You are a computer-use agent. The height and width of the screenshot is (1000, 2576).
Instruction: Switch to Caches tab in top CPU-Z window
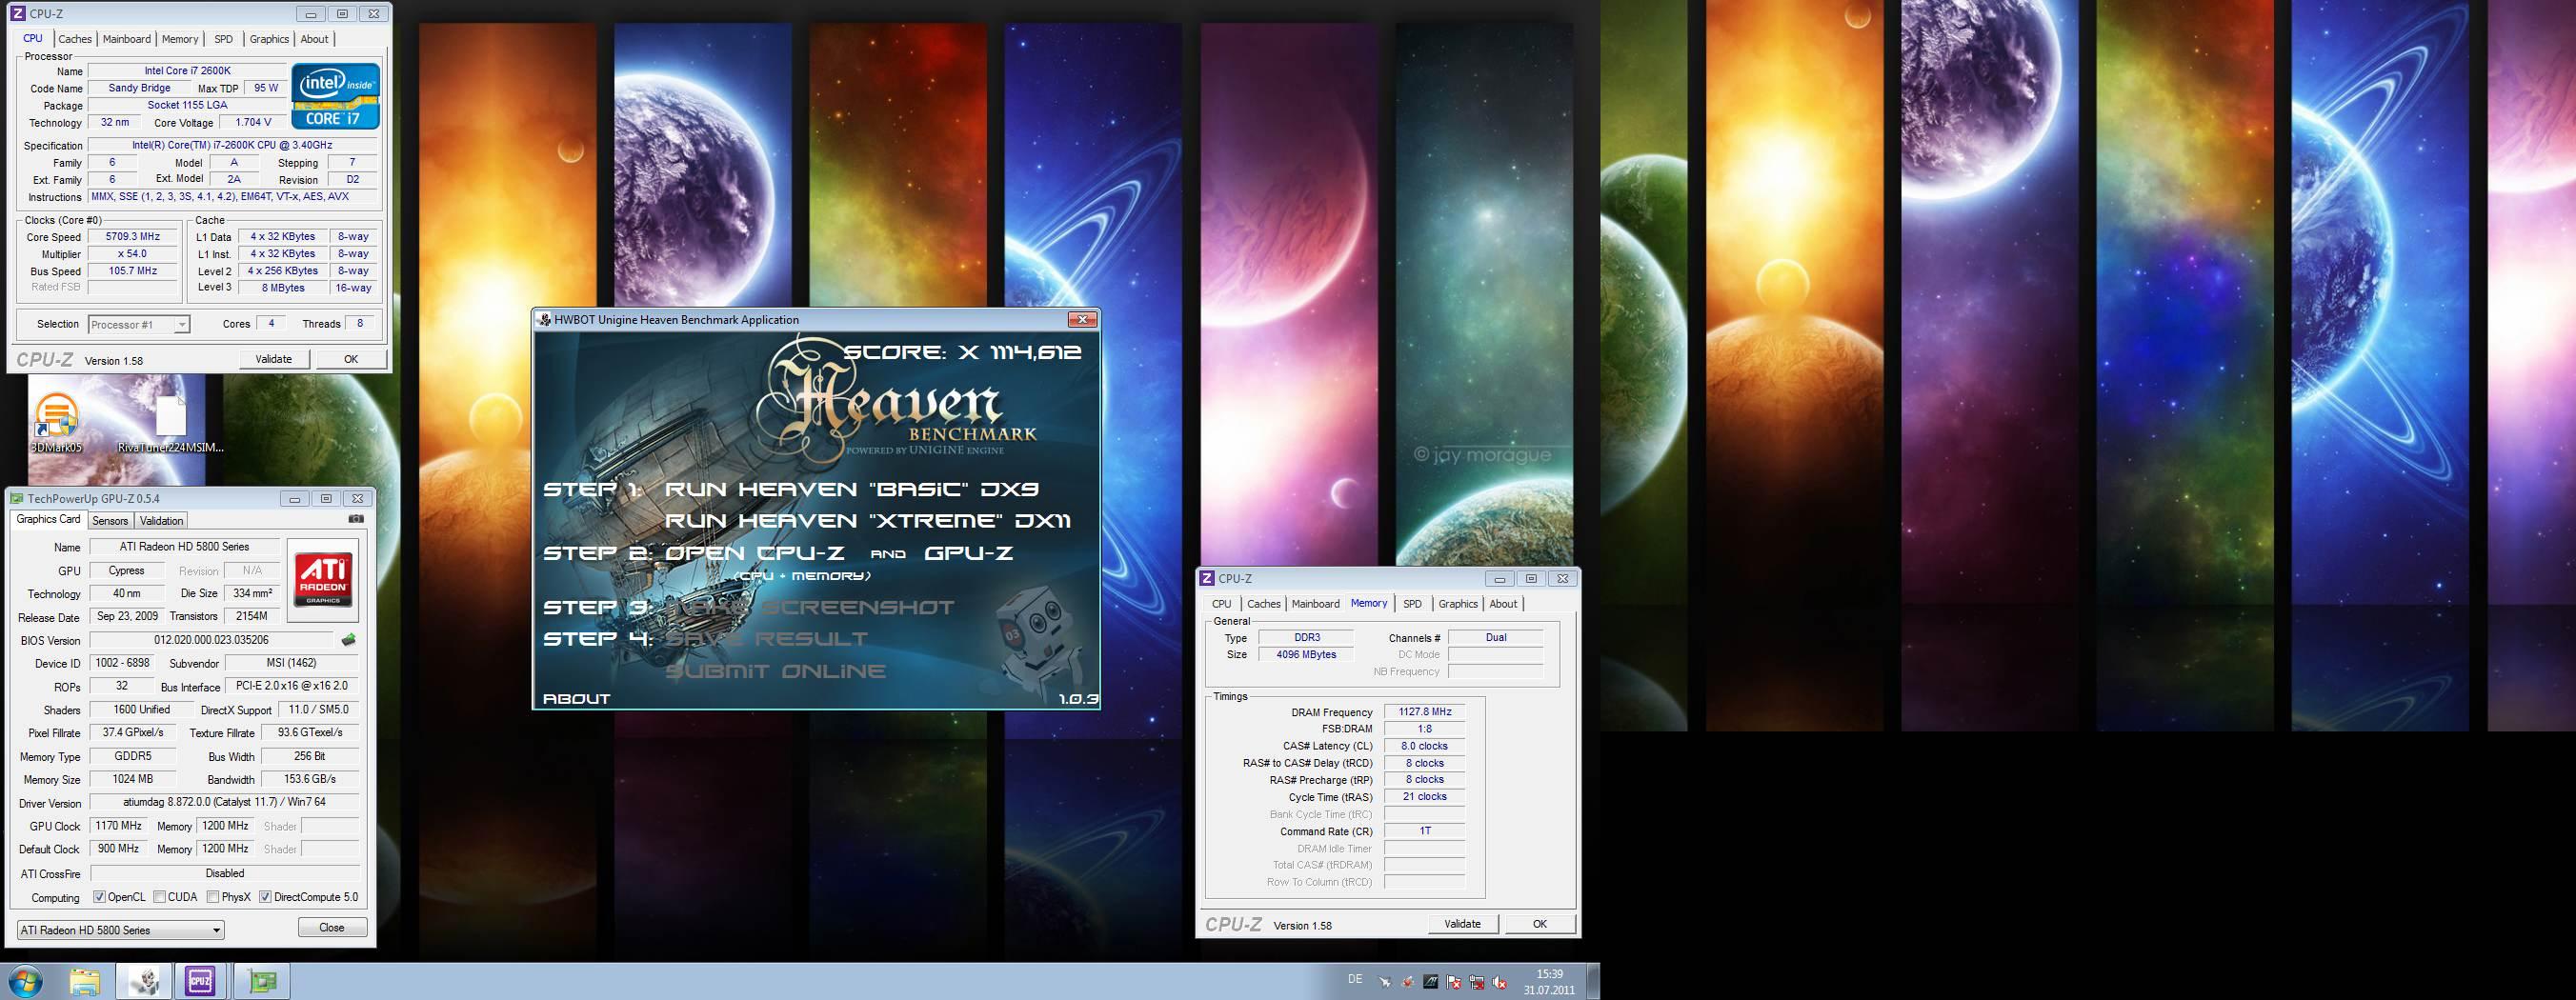point(75,39)
